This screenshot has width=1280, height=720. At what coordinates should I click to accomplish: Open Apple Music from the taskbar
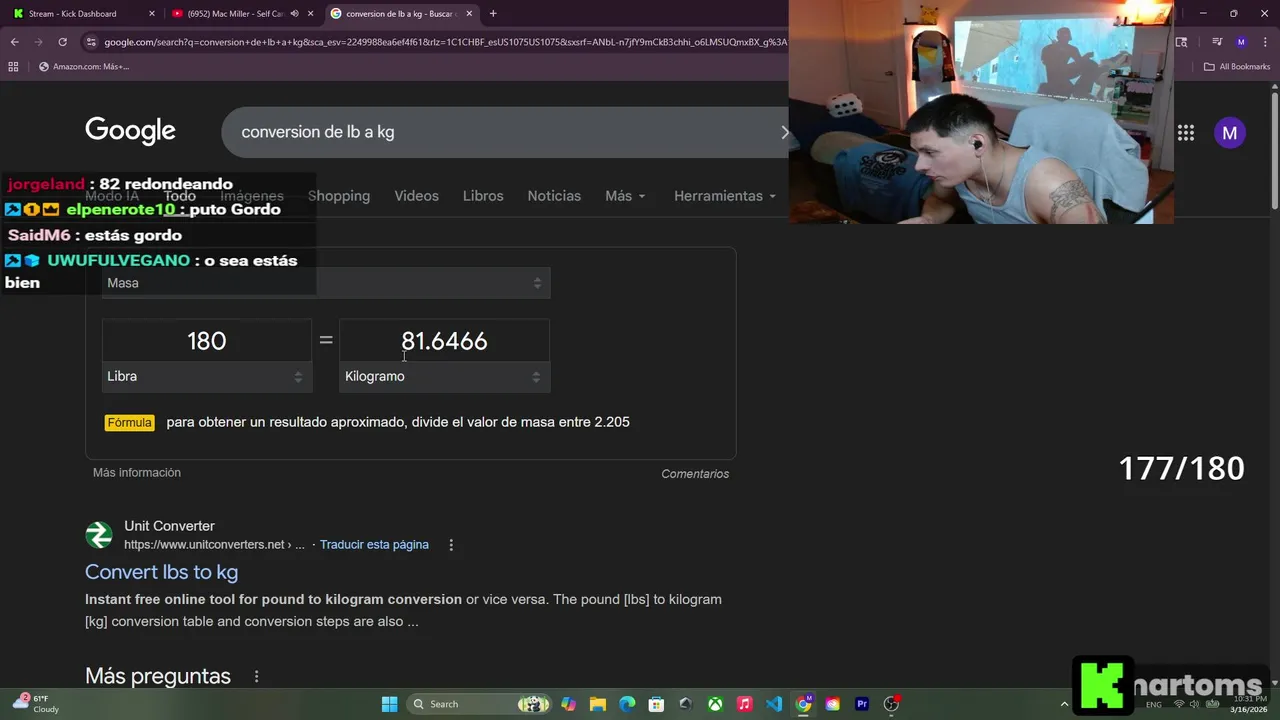tap(744, 704)
